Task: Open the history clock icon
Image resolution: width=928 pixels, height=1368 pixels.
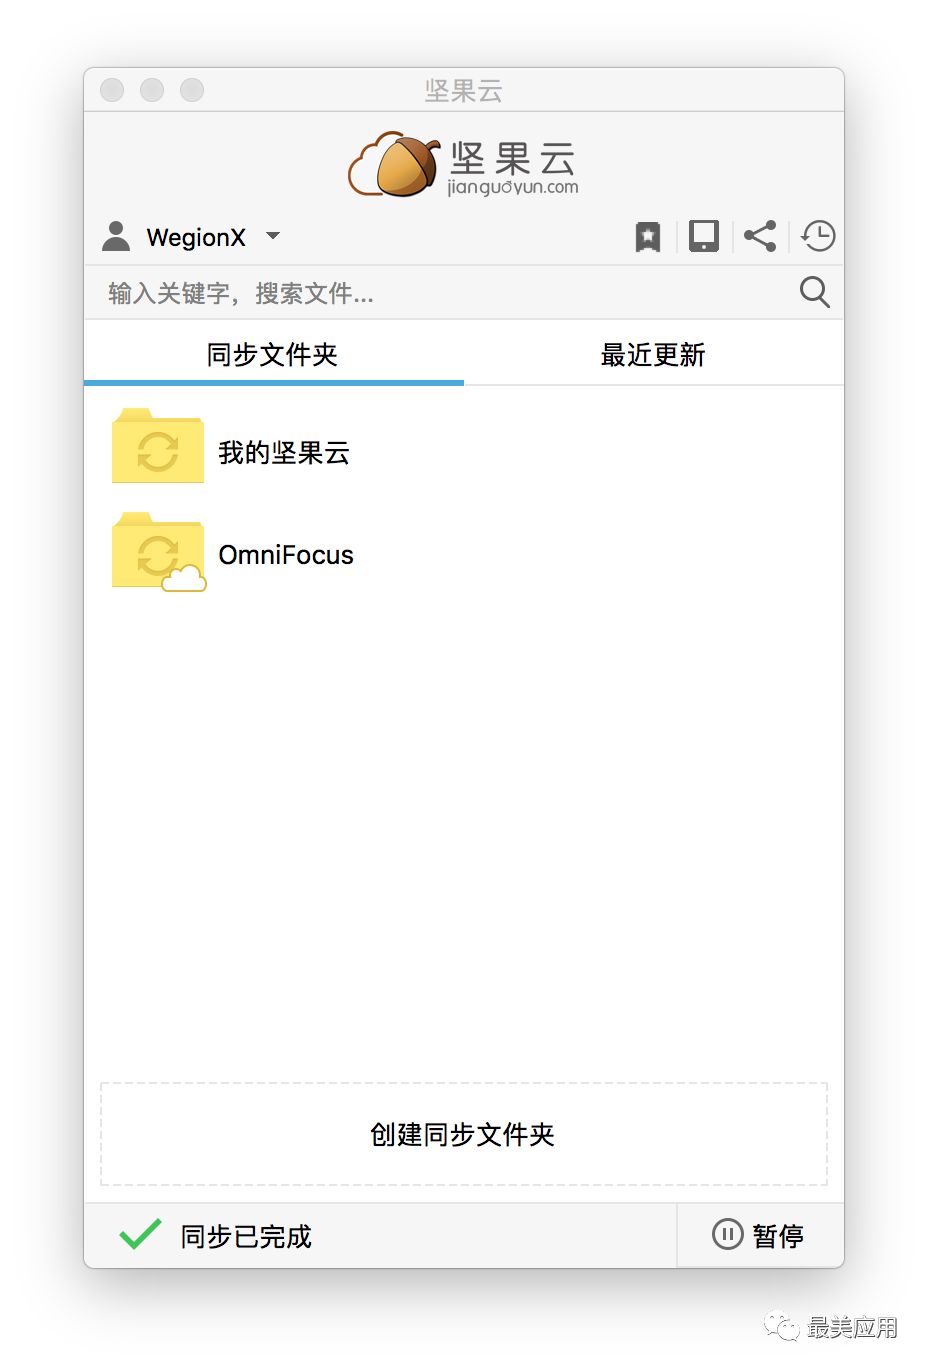Action: 818,236
